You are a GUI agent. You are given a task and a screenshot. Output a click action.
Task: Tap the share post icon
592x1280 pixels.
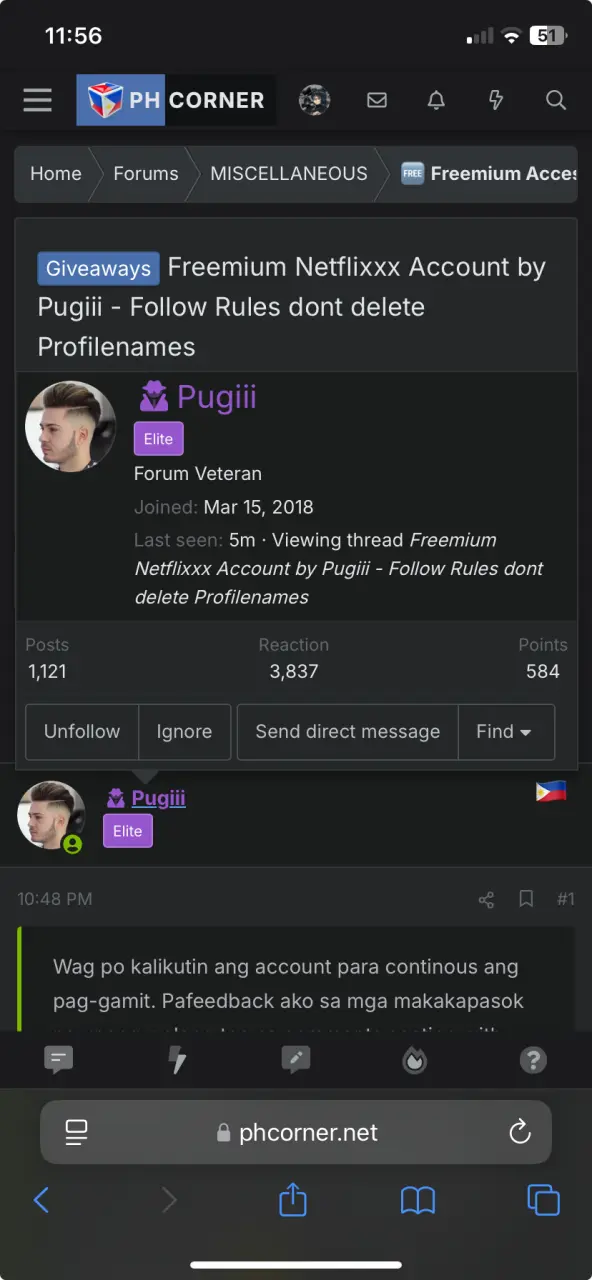tap(486, 899)
